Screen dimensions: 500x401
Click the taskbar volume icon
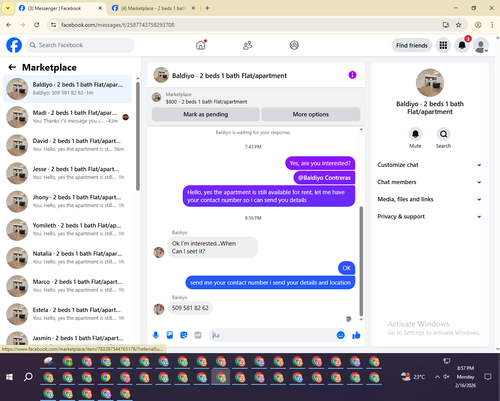pyautogui.click(x=446, y=377)
